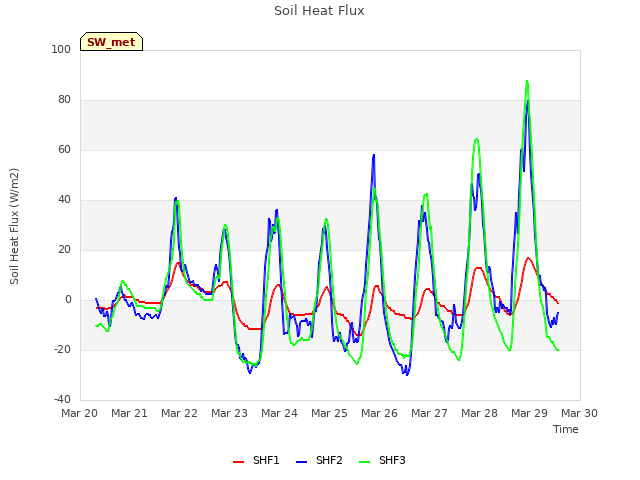
Task: Toggle the SHF1 series in the legend
Action: (x=256, y=460)
